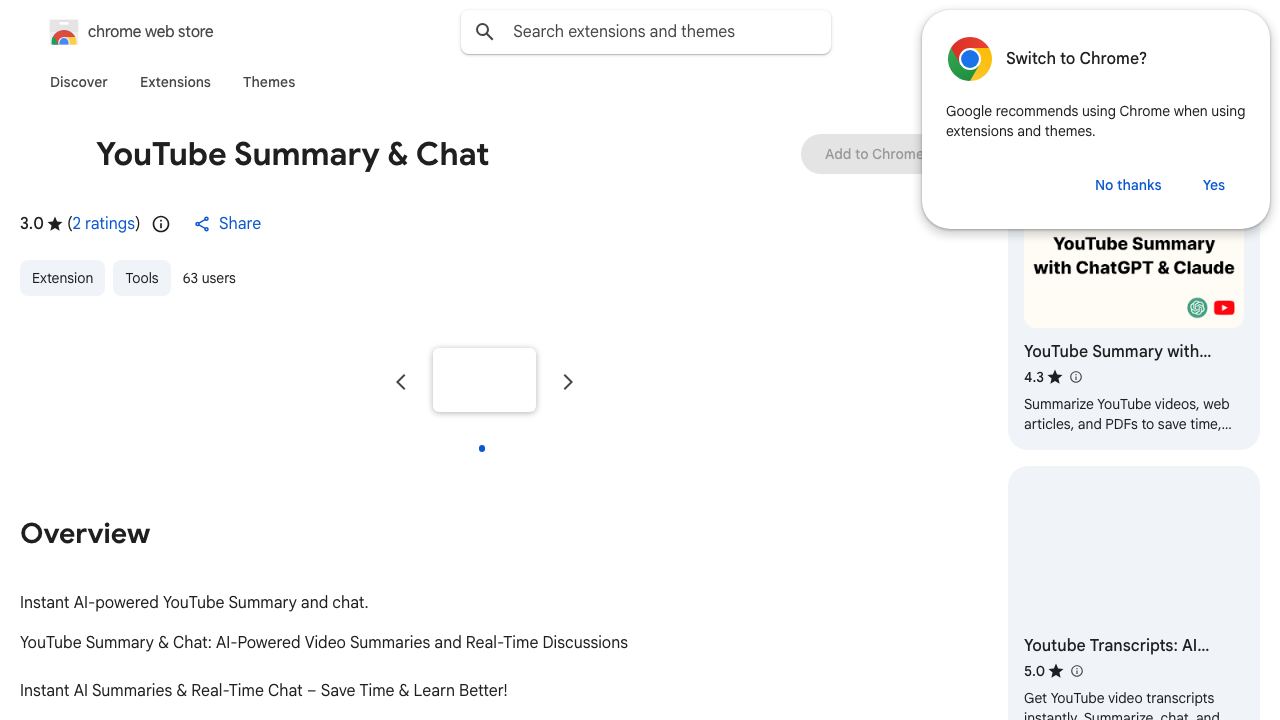Click the ChatGPT icon on the extension card
The height and width of the screenshot is (720, 1280).
[x=1197, y=308]
